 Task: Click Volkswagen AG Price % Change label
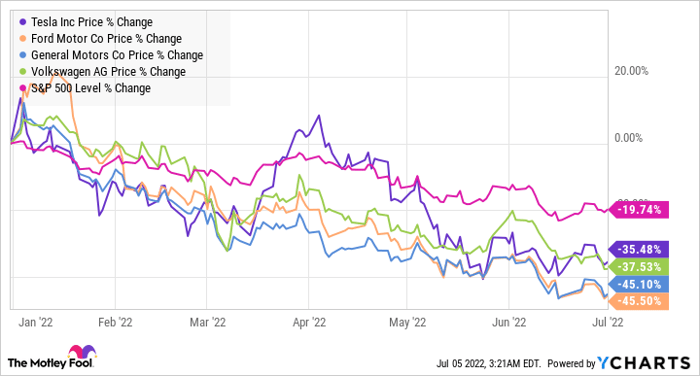(108, 72)
